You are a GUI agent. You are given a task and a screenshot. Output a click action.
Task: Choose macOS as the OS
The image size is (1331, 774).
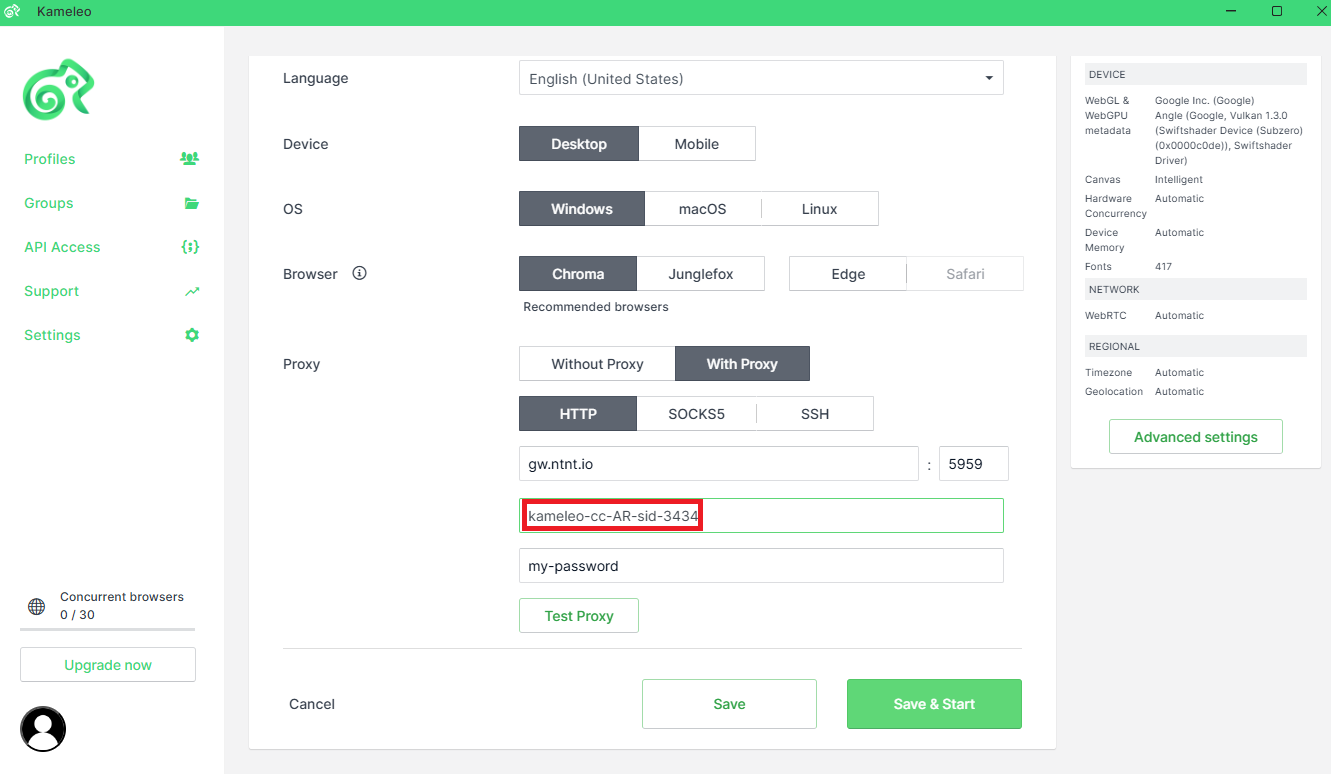click(x=702, y=209)
